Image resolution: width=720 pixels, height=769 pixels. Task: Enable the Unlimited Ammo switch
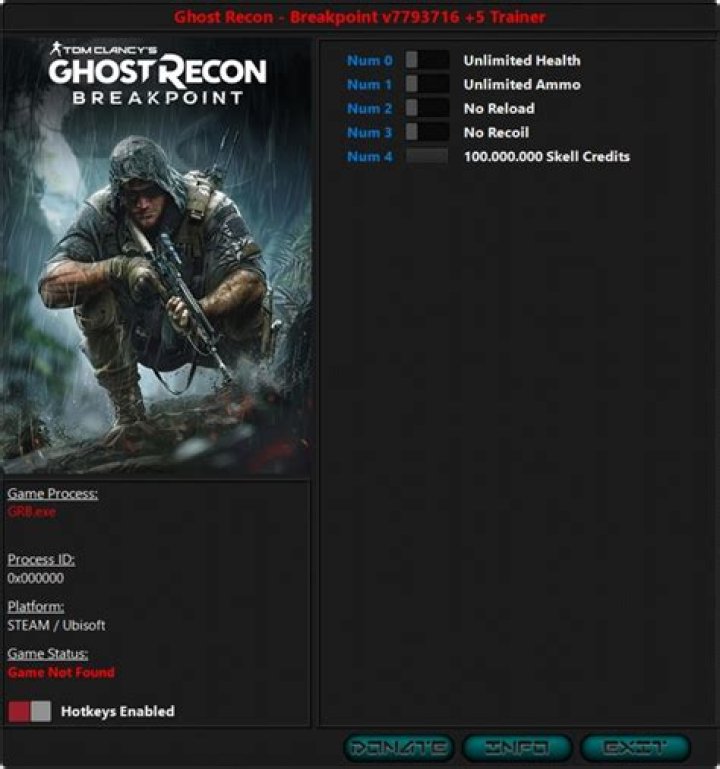click(x=427, y=84)
